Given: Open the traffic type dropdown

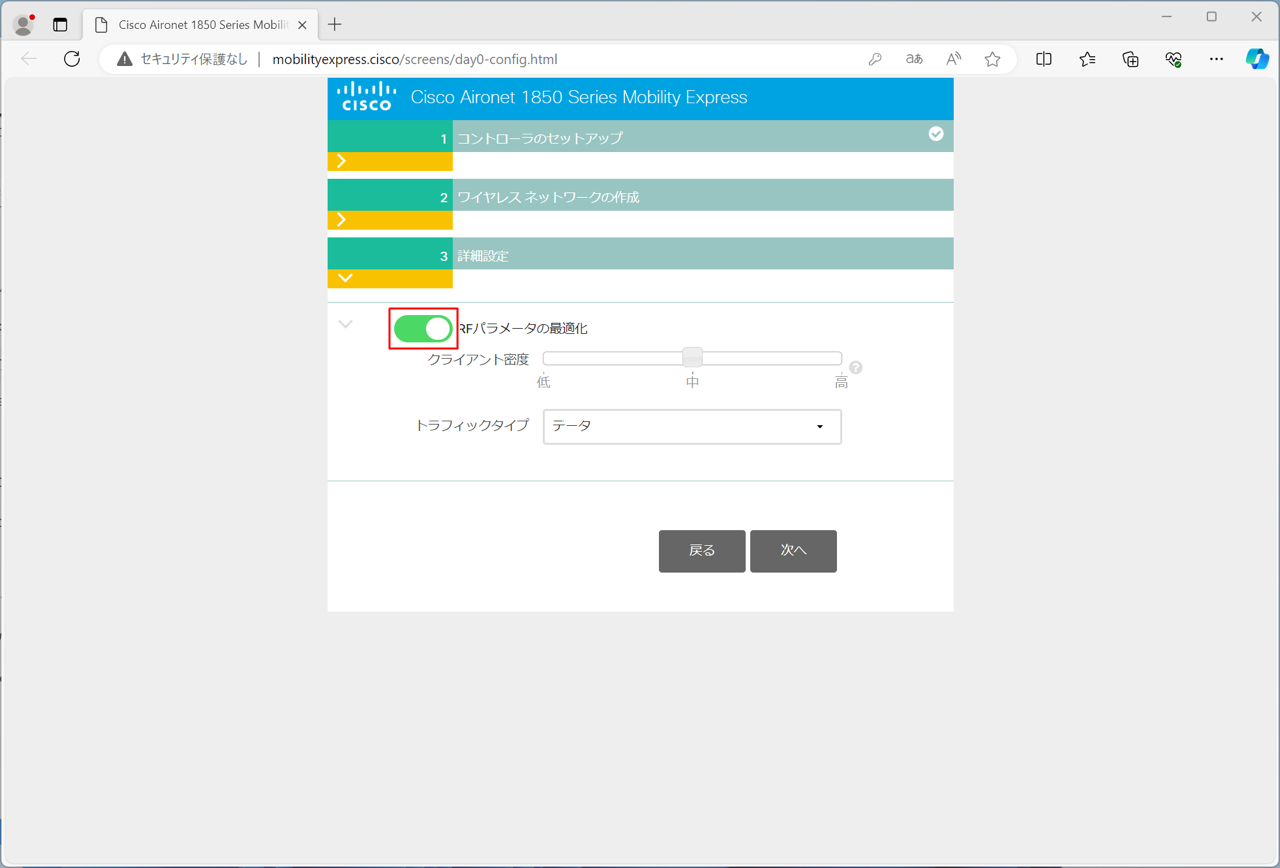Looking at the screenshot, I should click(692, 426).
